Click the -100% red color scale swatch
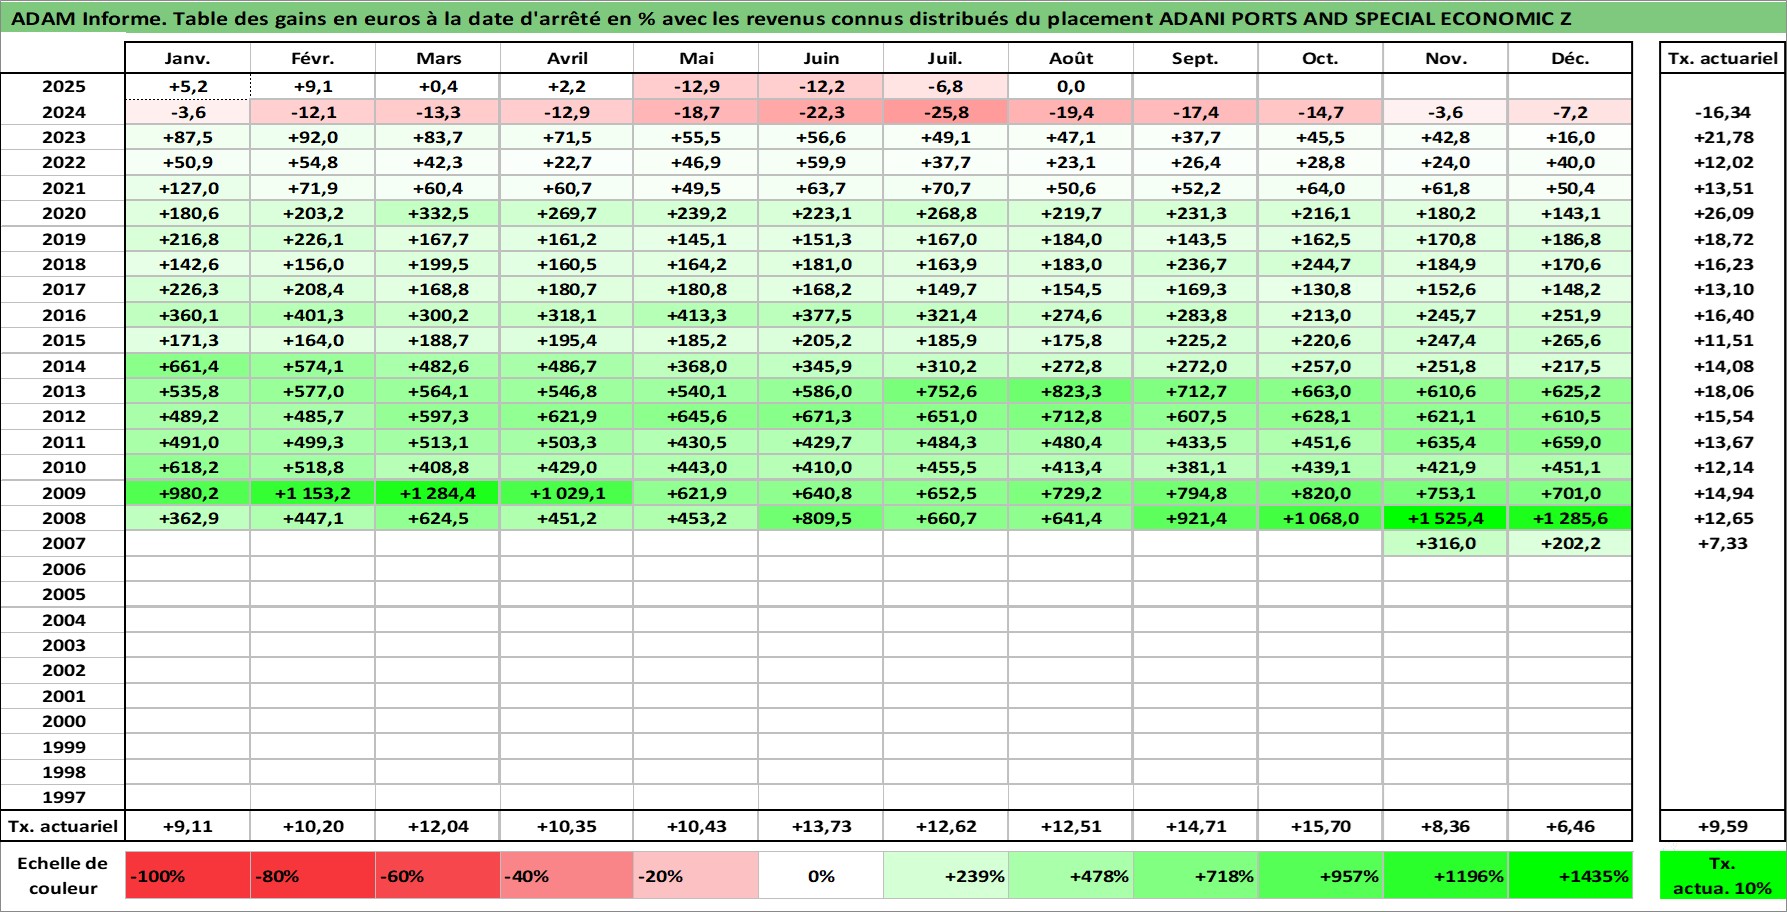The width and height of the screenshot is (1787, 912). click(x=187, y=875)
